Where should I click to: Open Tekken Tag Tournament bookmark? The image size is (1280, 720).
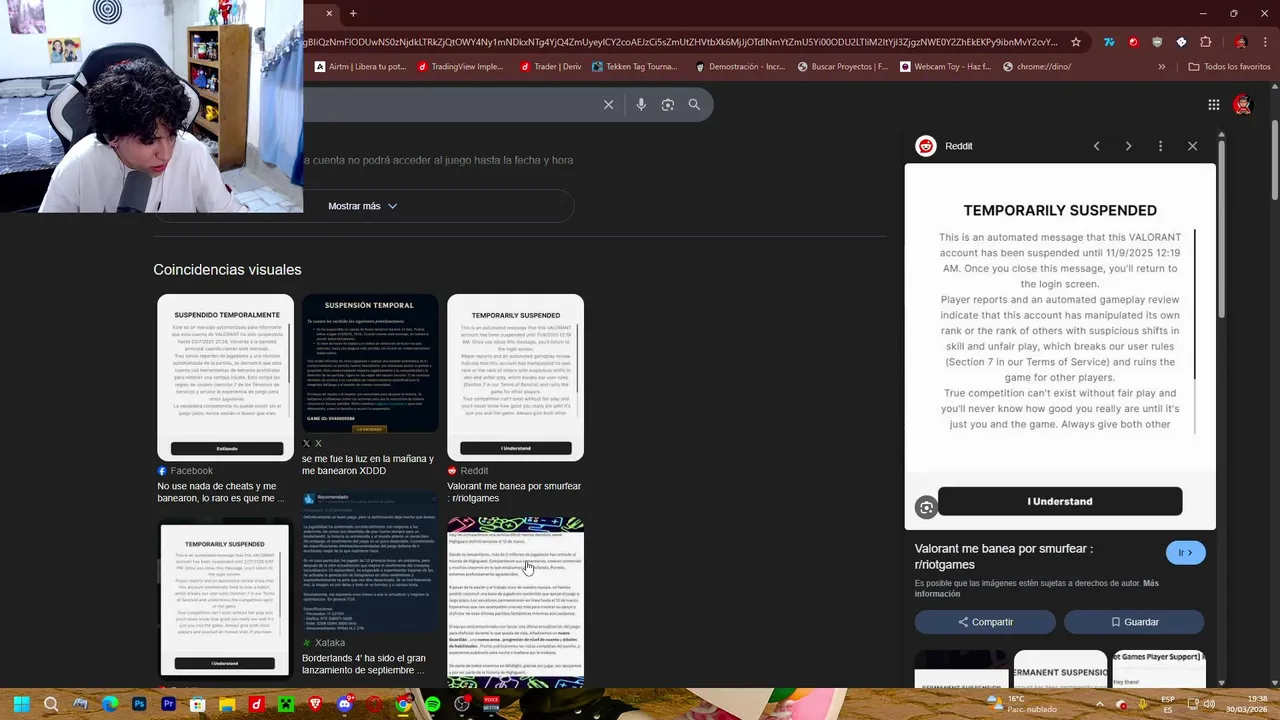point(634,67)
